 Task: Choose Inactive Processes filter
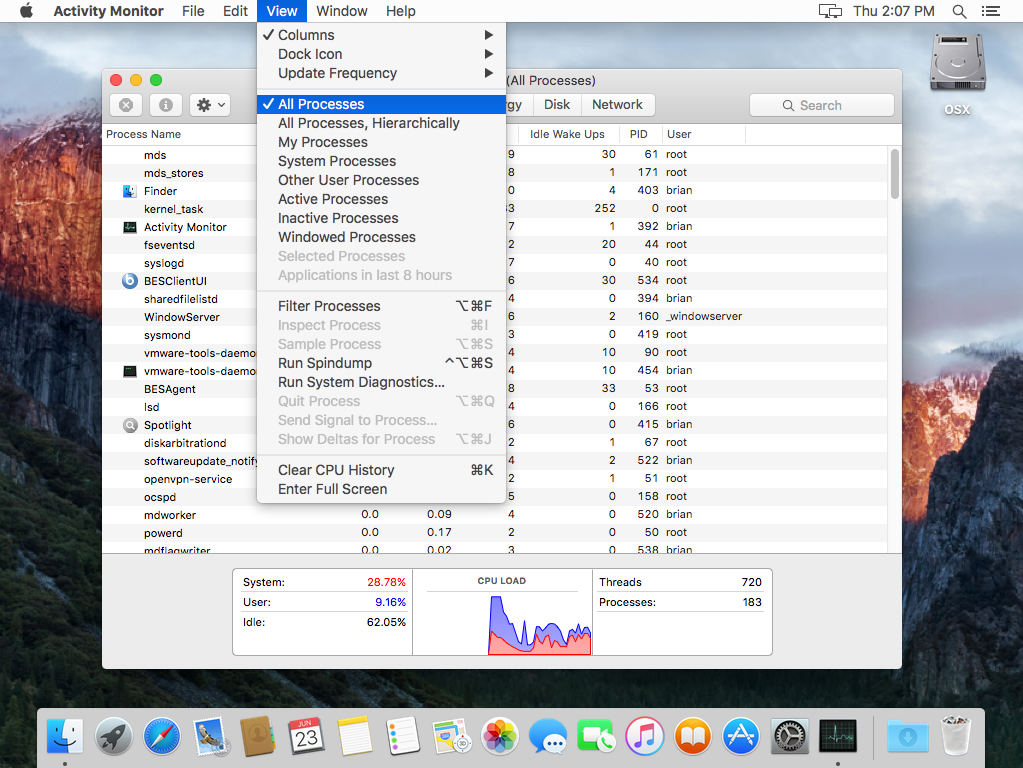pos(382,218)
